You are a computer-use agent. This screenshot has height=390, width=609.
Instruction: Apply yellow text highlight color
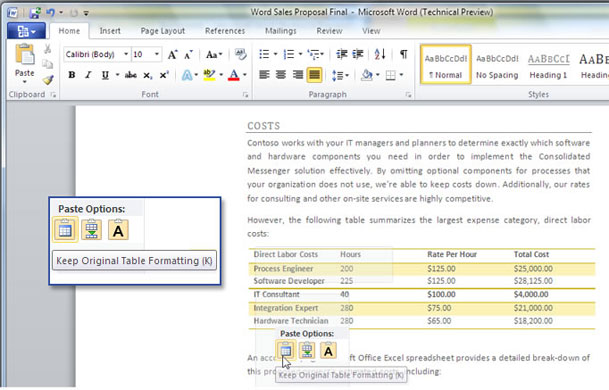pyautogui.click(x=209, y=75)
